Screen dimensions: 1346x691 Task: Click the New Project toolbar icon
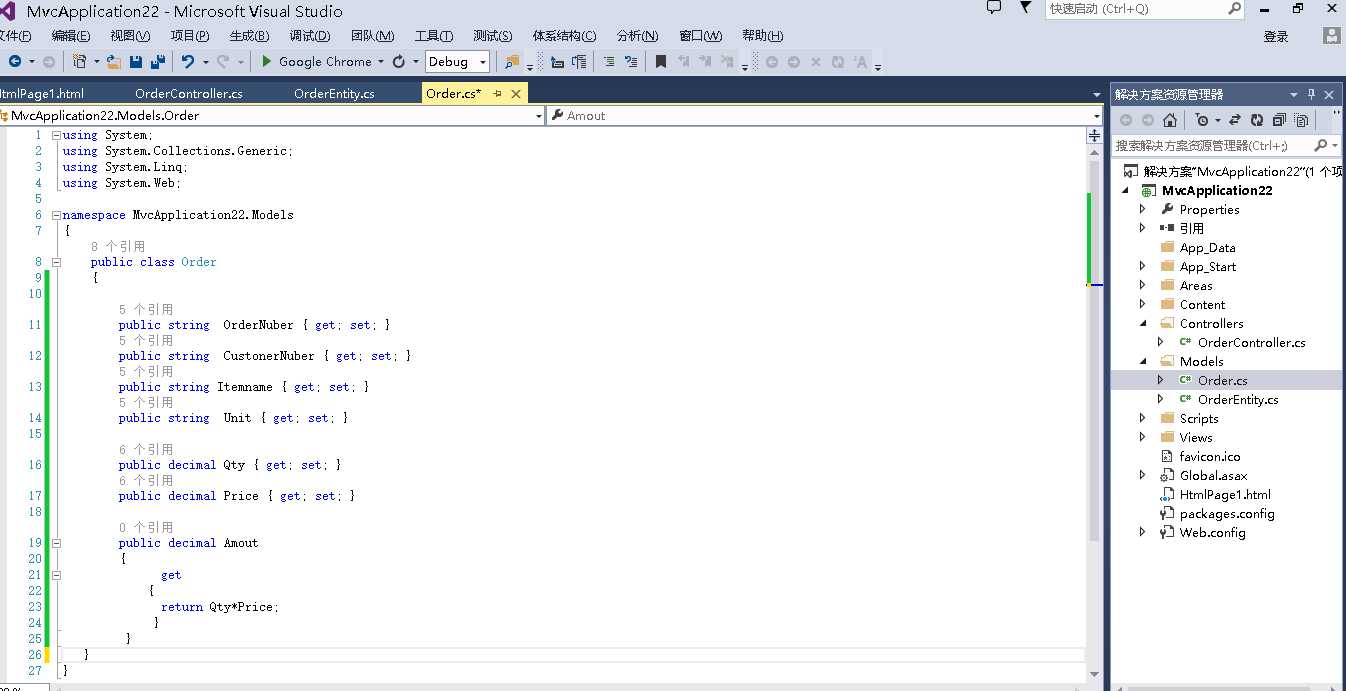click(x=80, y=62)
